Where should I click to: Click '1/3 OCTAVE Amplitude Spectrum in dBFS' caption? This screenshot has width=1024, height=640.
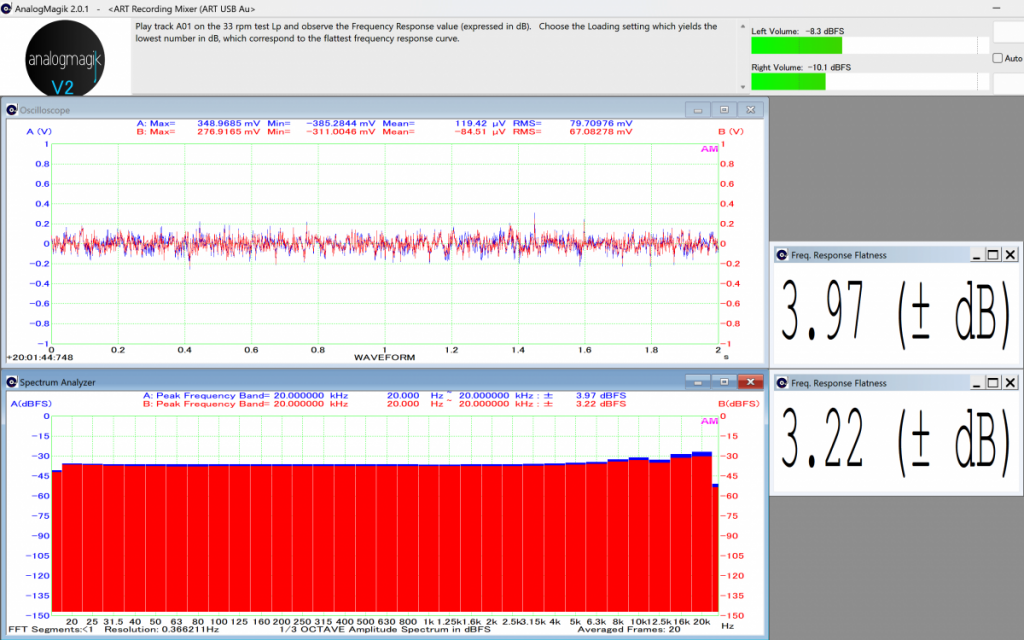point(385,630)
